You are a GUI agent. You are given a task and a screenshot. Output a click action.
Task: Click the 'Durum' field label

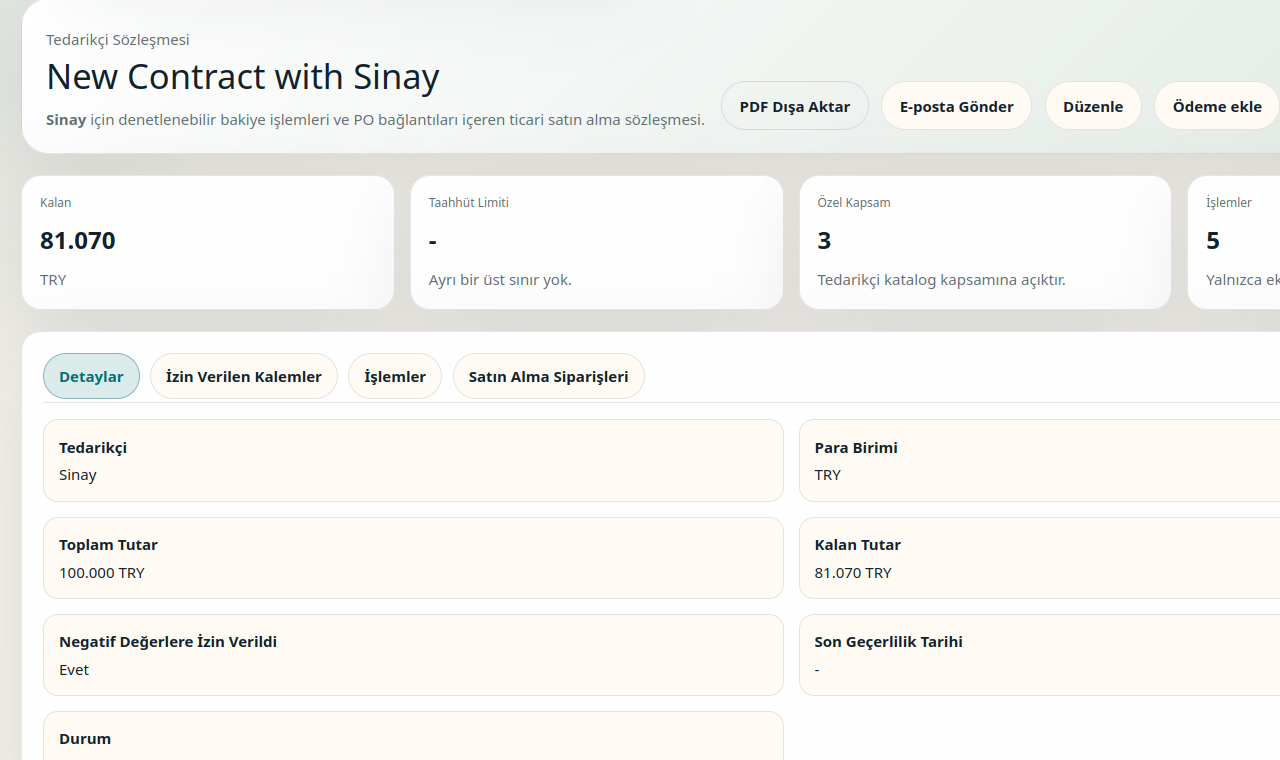pos(85,739)
